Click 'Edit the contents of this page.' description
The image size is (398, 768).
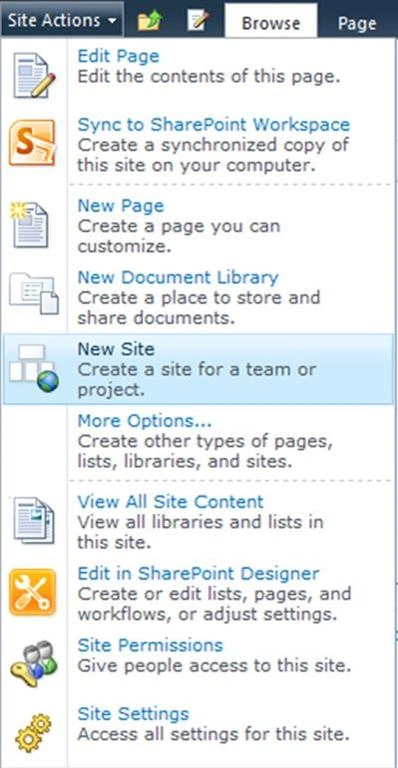[x=209, y=77]
